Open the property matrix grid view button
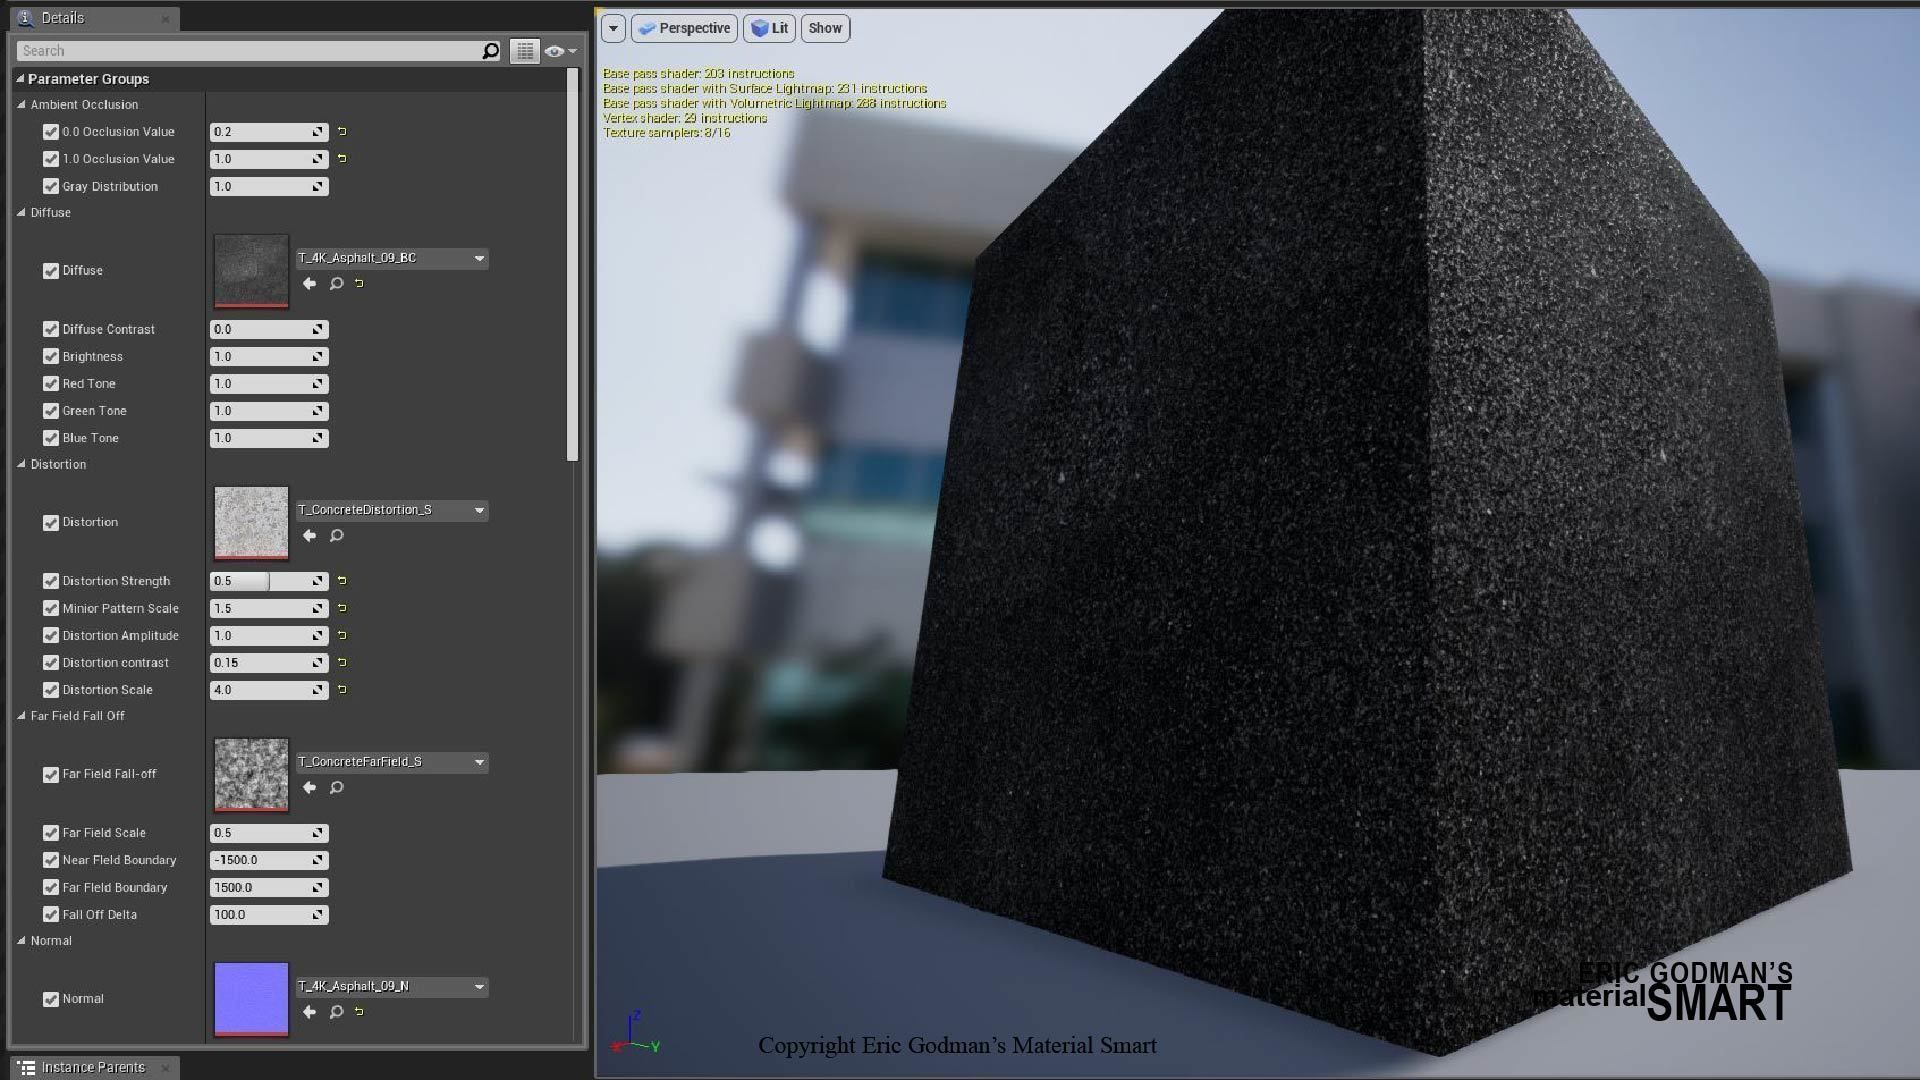The height and width of the screenshot is (1080, 1920). point(525,51)
